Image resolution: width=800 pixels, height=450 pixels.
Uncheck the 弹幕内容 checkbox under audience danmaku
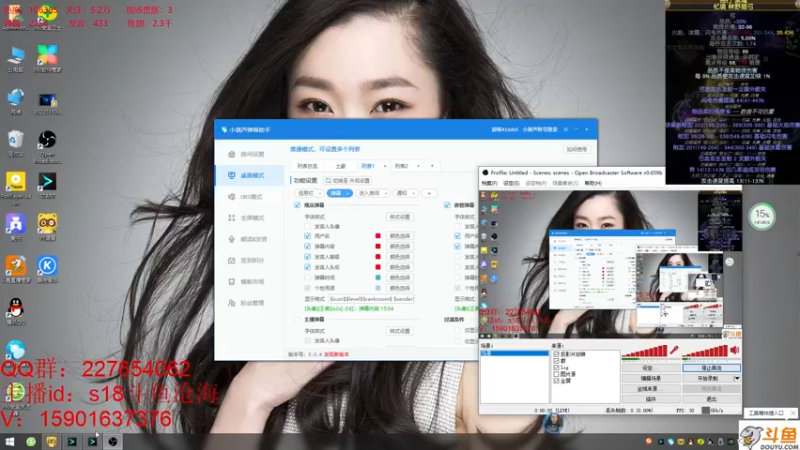tap(307, 246)
